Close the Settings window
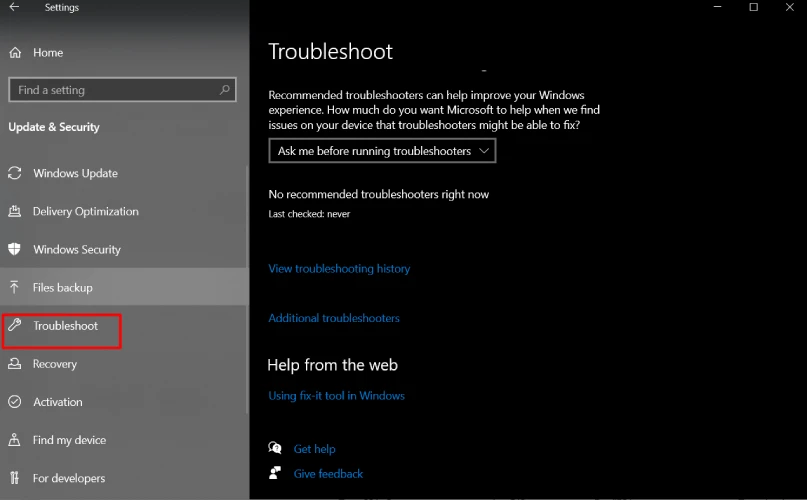 790,7
